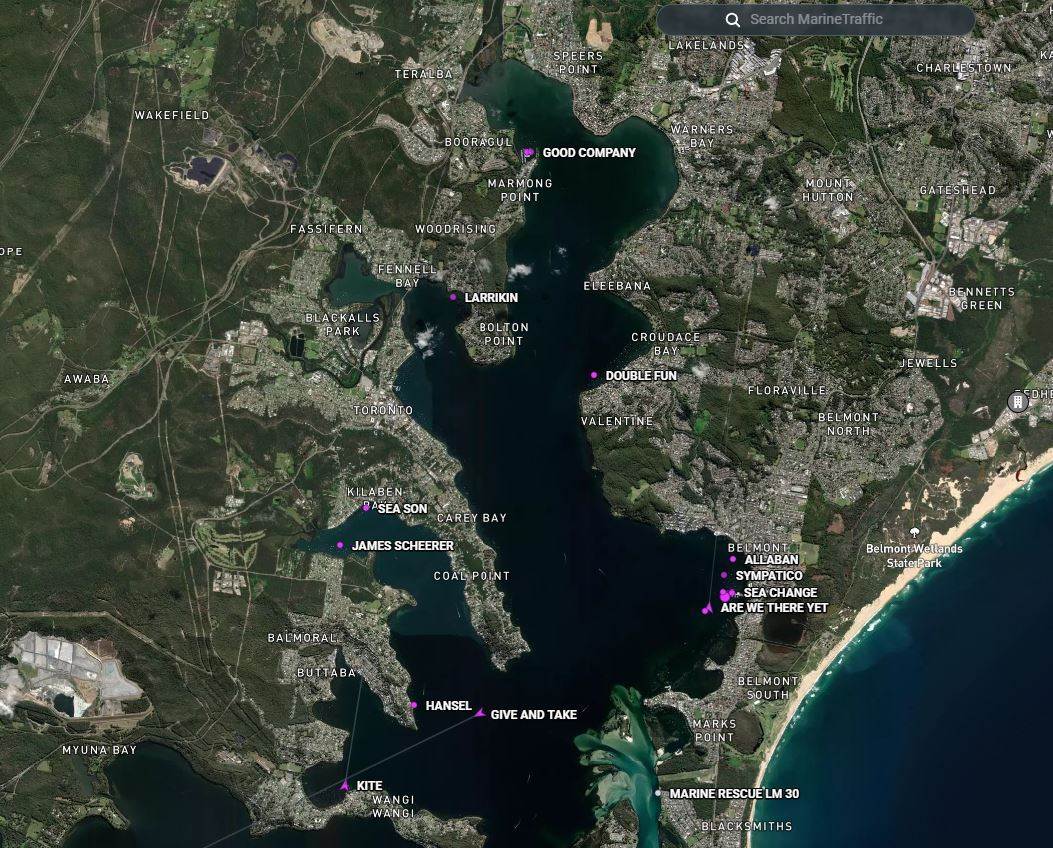Select the LARRIKIN vessel dot
1053x848 pixels.
pyautogui.click(x=453, y=297)
